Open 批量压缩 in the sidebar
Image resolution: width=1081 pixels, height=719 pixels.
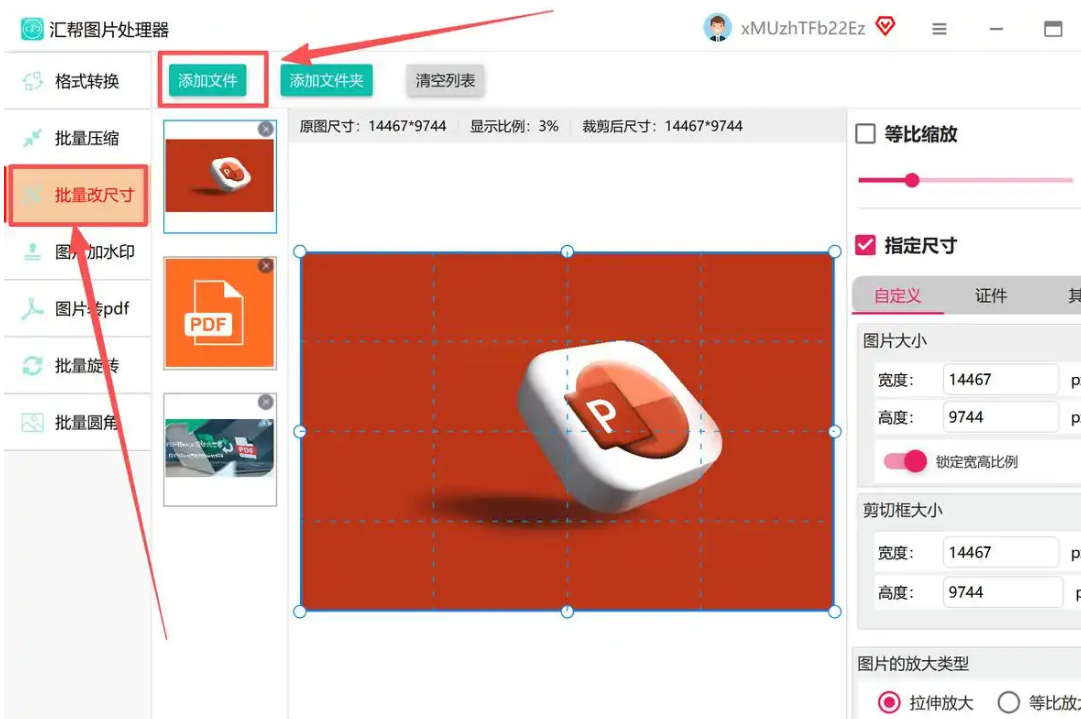click(x=77, y=138)
